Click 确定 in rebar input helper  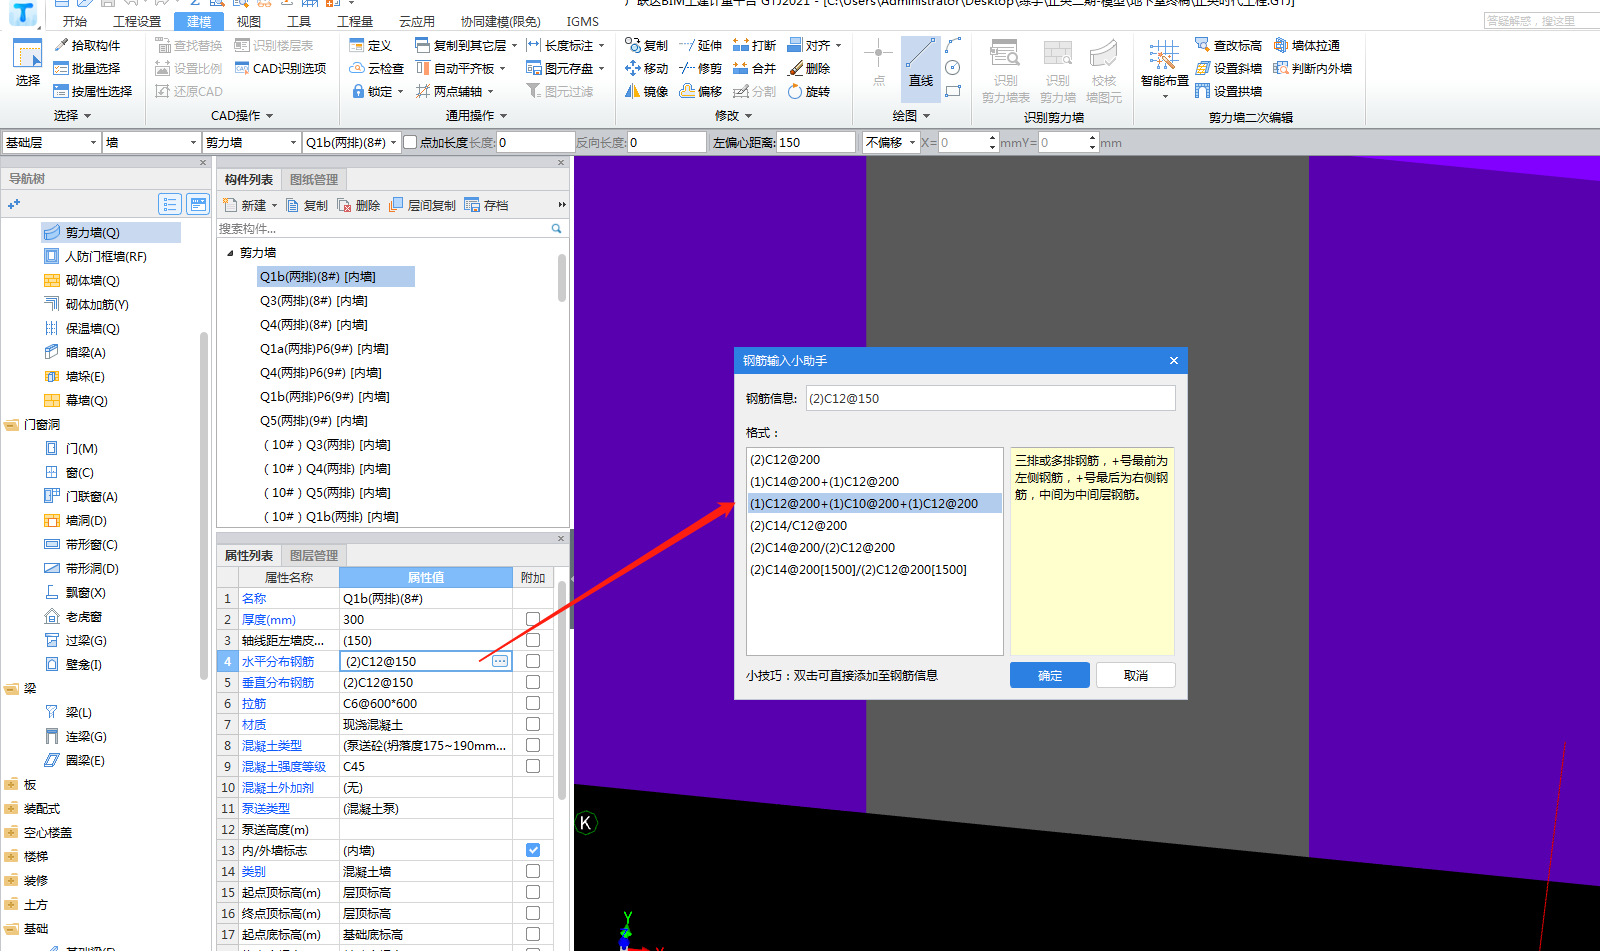click(x=1050, y=675)
